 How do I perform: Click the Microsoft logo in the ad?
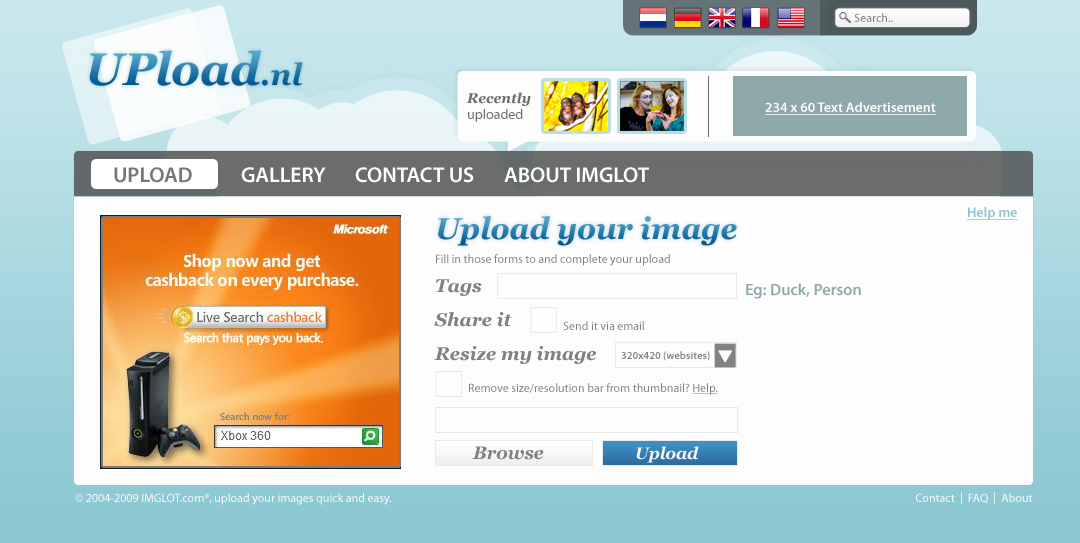pyautogui.click(x=361, y=229)
